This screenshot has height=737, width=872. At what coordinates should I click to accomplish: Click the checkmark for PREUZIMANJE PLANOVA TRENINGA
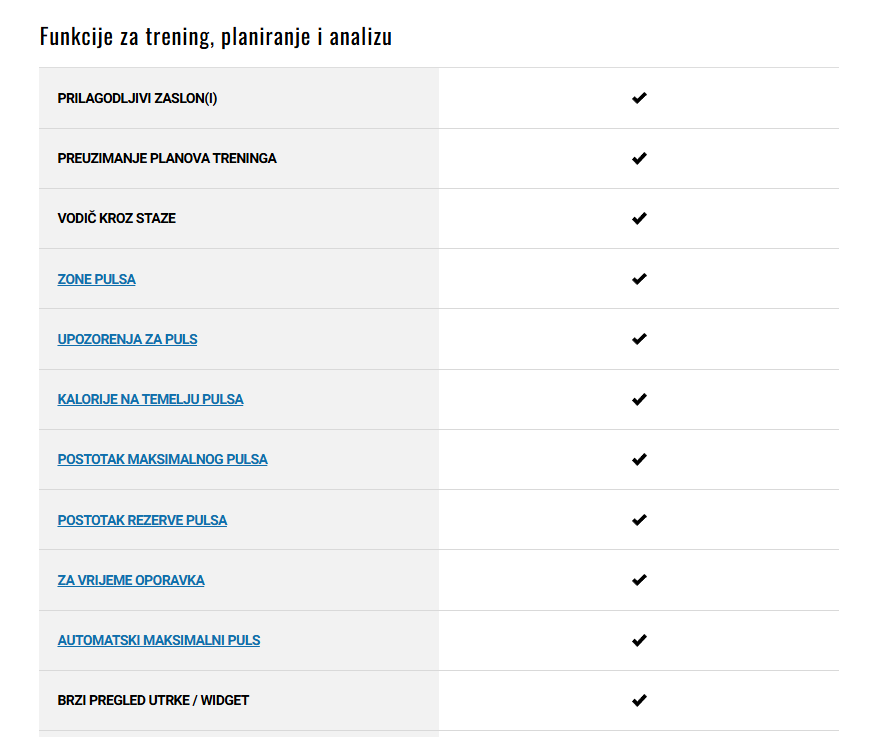(x=639, y=159)
